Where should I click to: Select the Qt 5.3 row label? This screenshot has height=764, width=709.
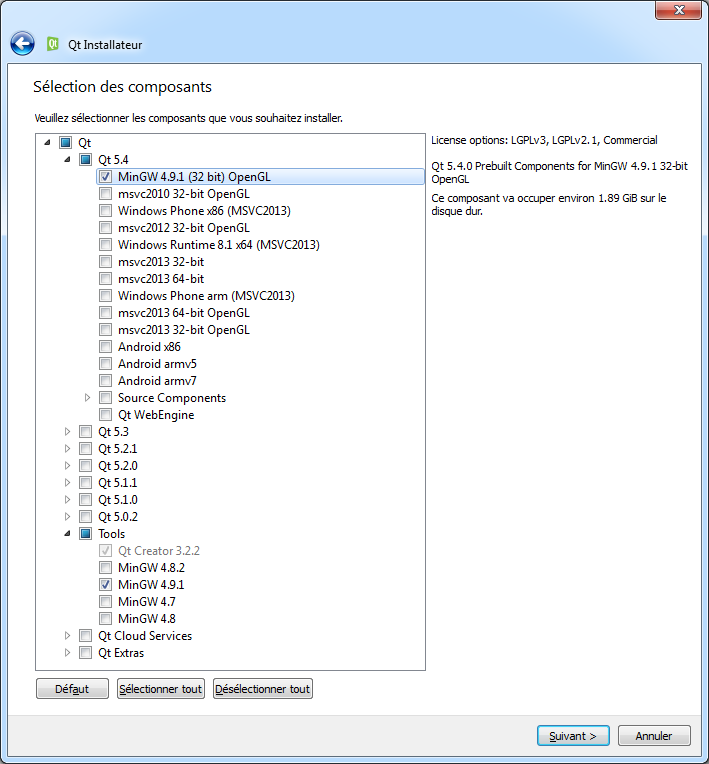click(x=113, y=432)
